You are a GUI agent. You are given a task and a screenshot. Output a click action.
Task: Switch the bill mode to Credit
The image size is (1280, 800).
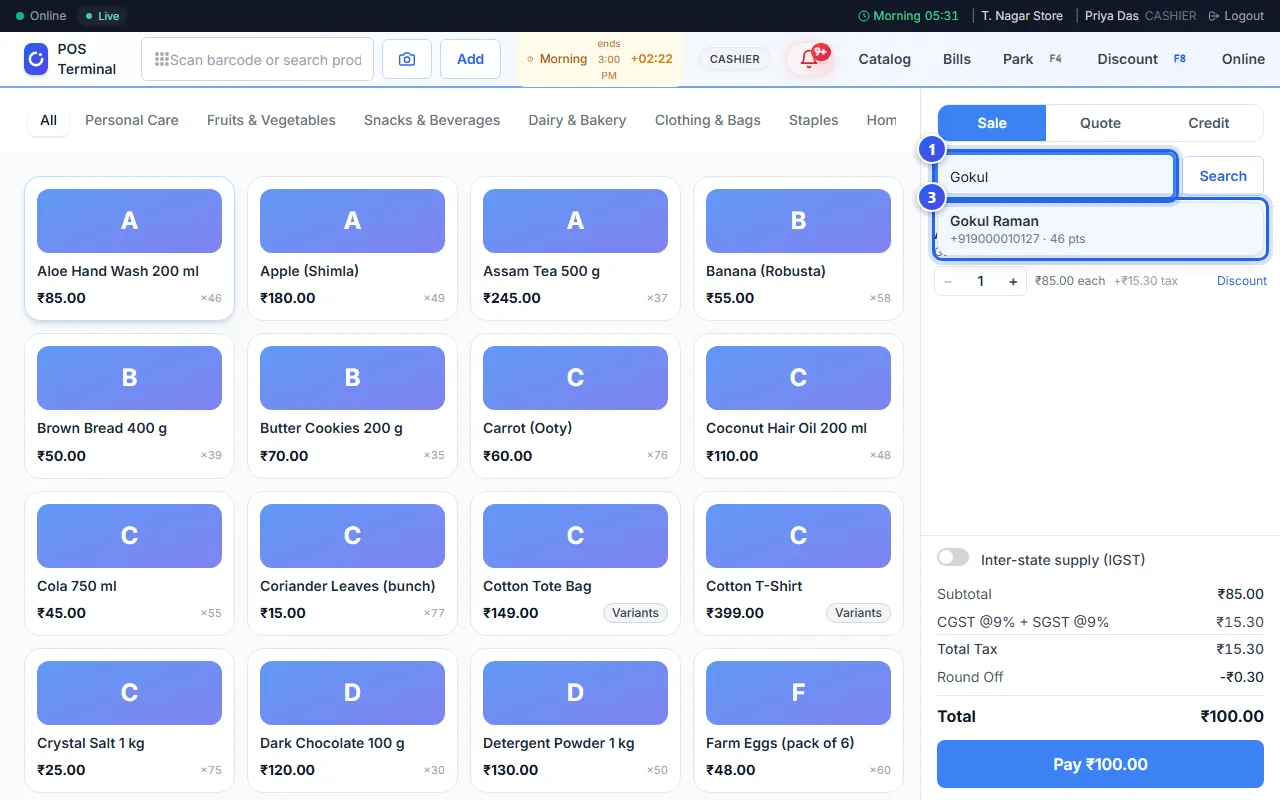[x=1208, y=123]
